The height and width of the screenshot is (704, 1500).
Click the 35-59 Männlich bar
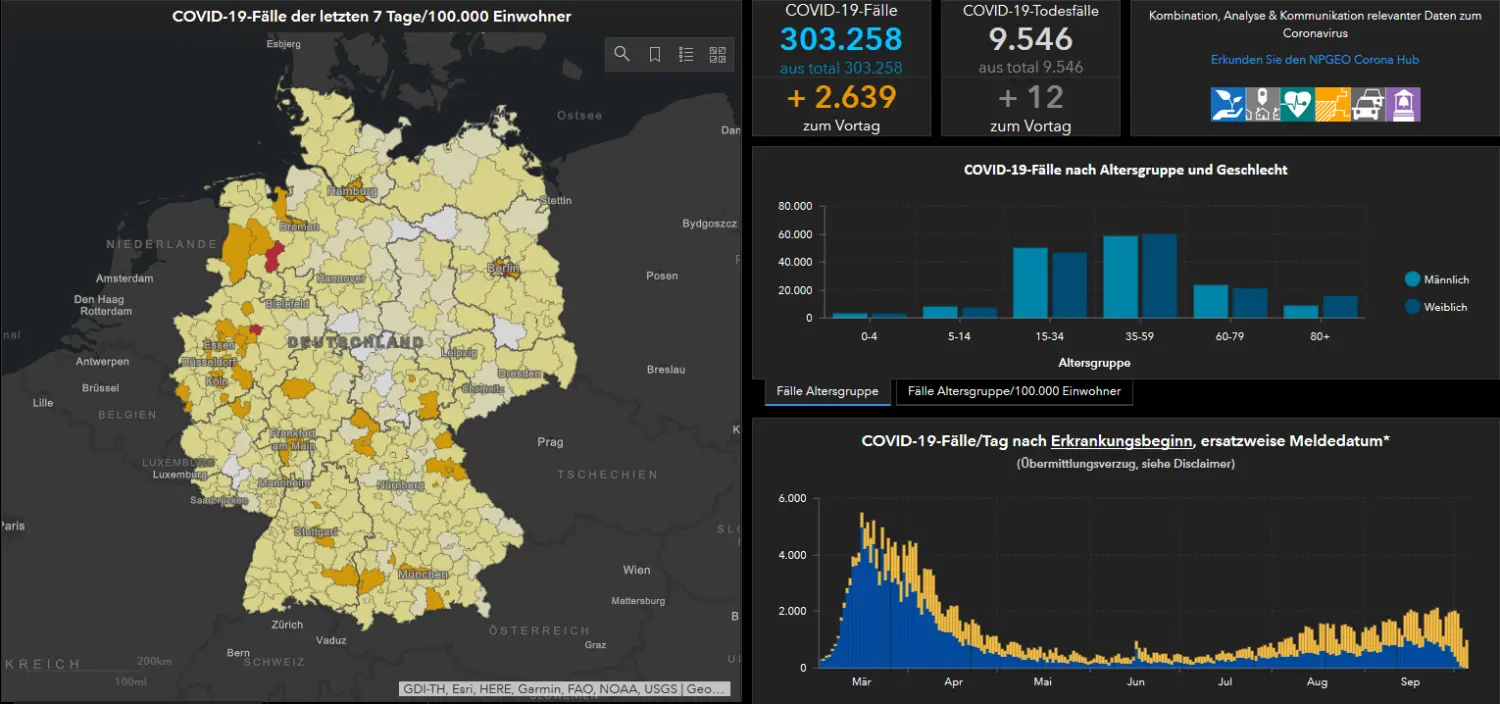1120,277
